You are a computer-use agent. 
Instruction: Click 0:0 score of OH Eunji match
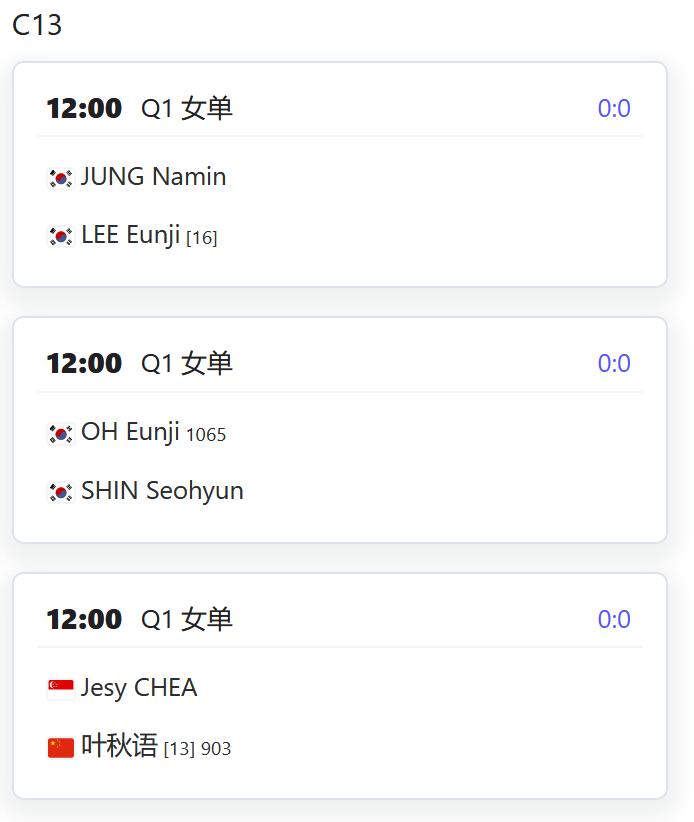coord(614,363)
